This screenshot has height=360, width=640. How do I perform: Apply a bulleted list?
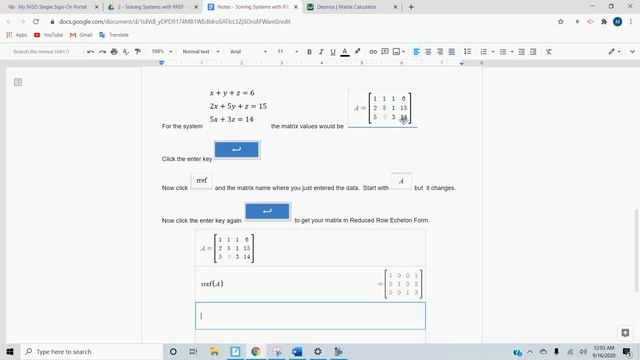(x=503, y=51)
